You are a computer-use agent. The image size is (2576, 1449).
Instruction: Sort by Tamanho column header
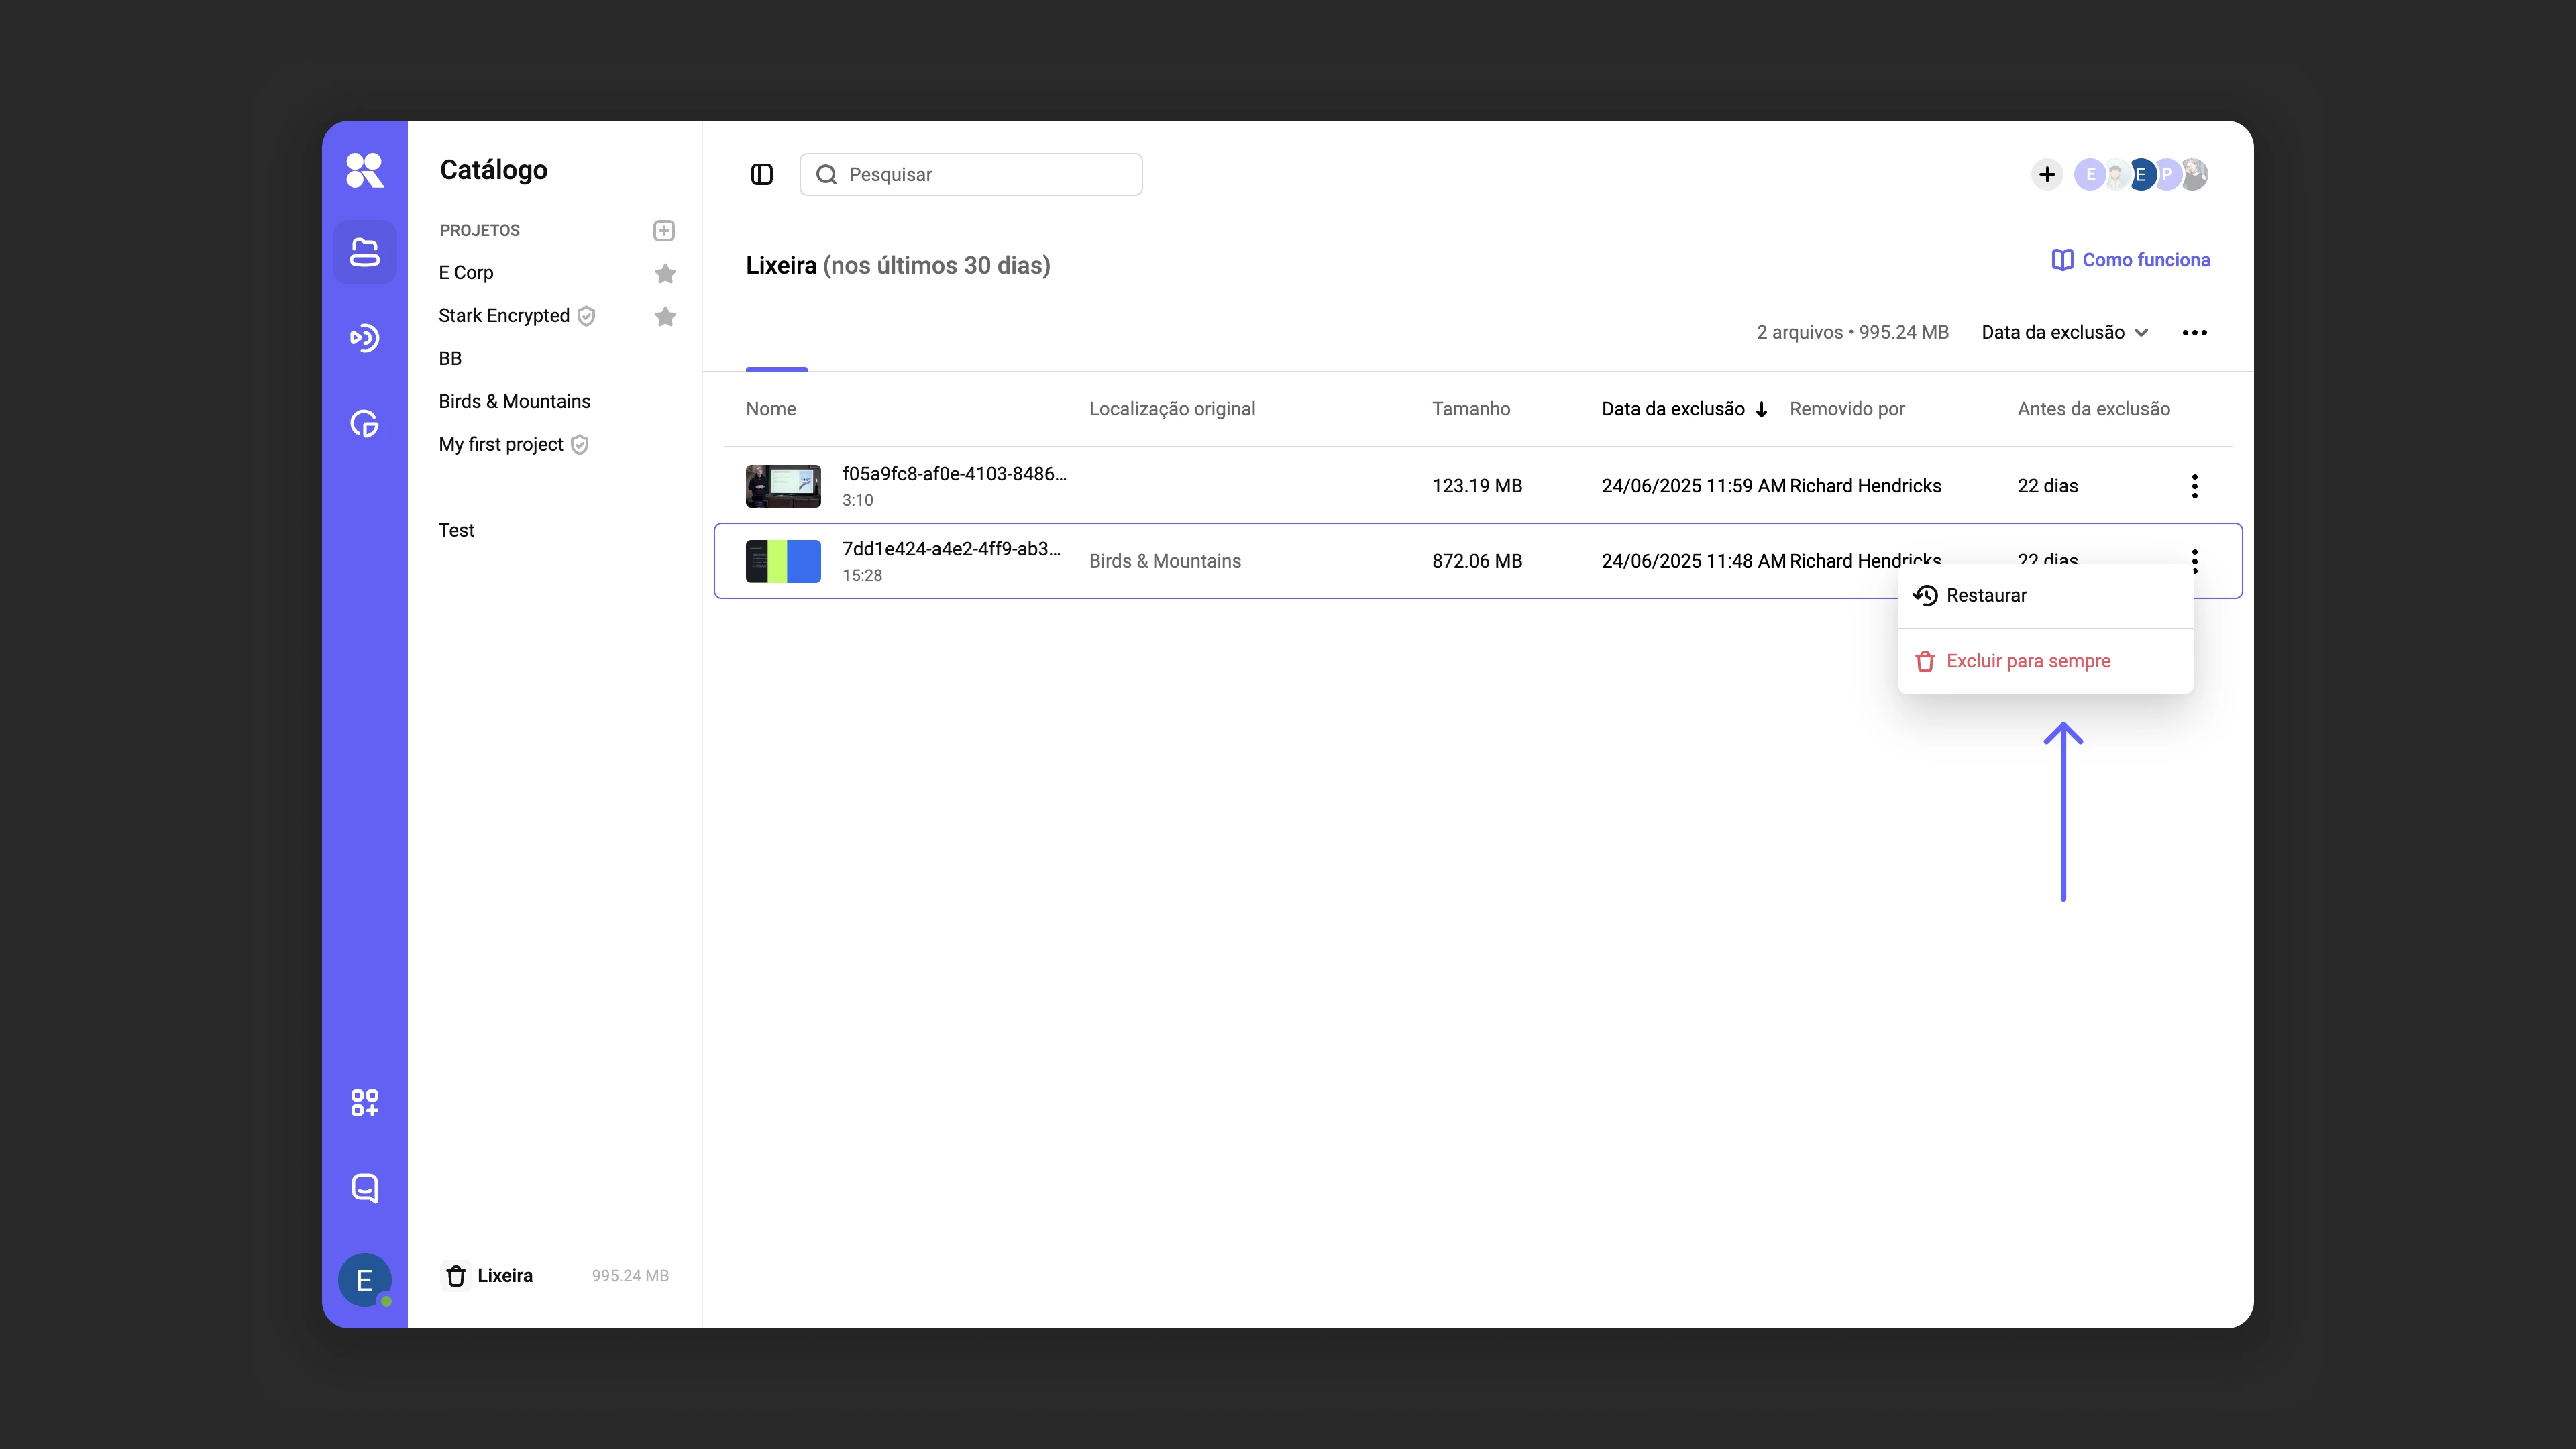click(x=1471, y=409)
